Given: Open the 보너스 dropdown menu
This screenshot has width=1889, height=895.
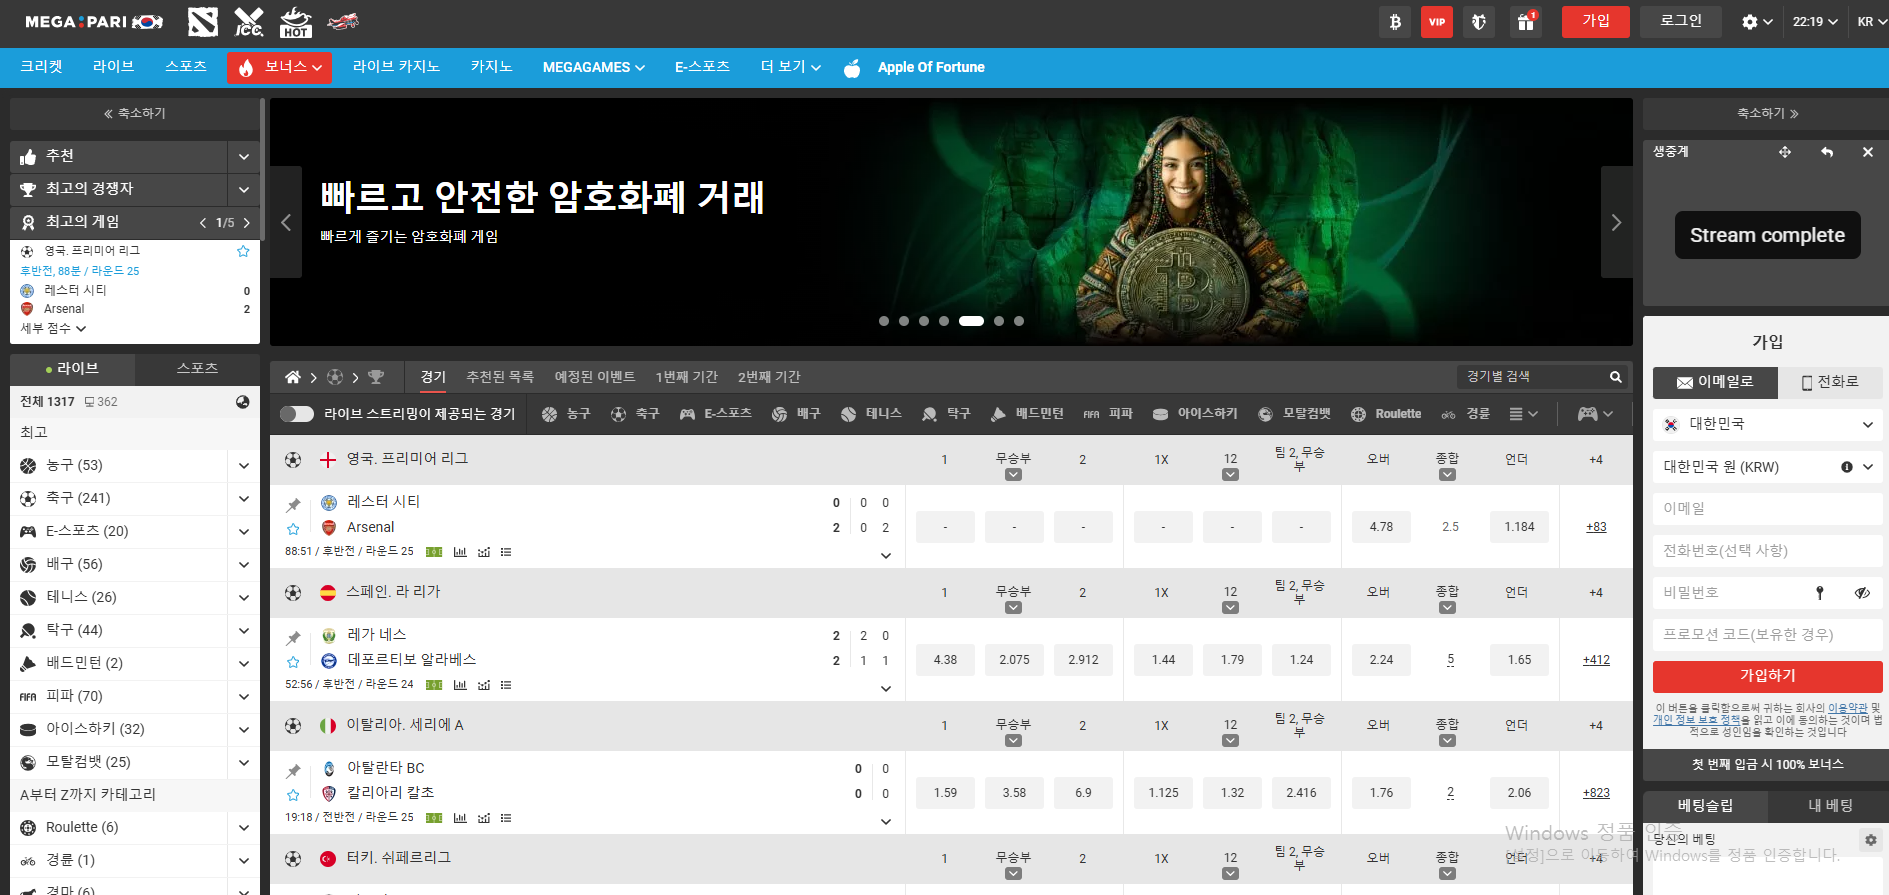Looking at the screenshot, I should coord(280,67).
